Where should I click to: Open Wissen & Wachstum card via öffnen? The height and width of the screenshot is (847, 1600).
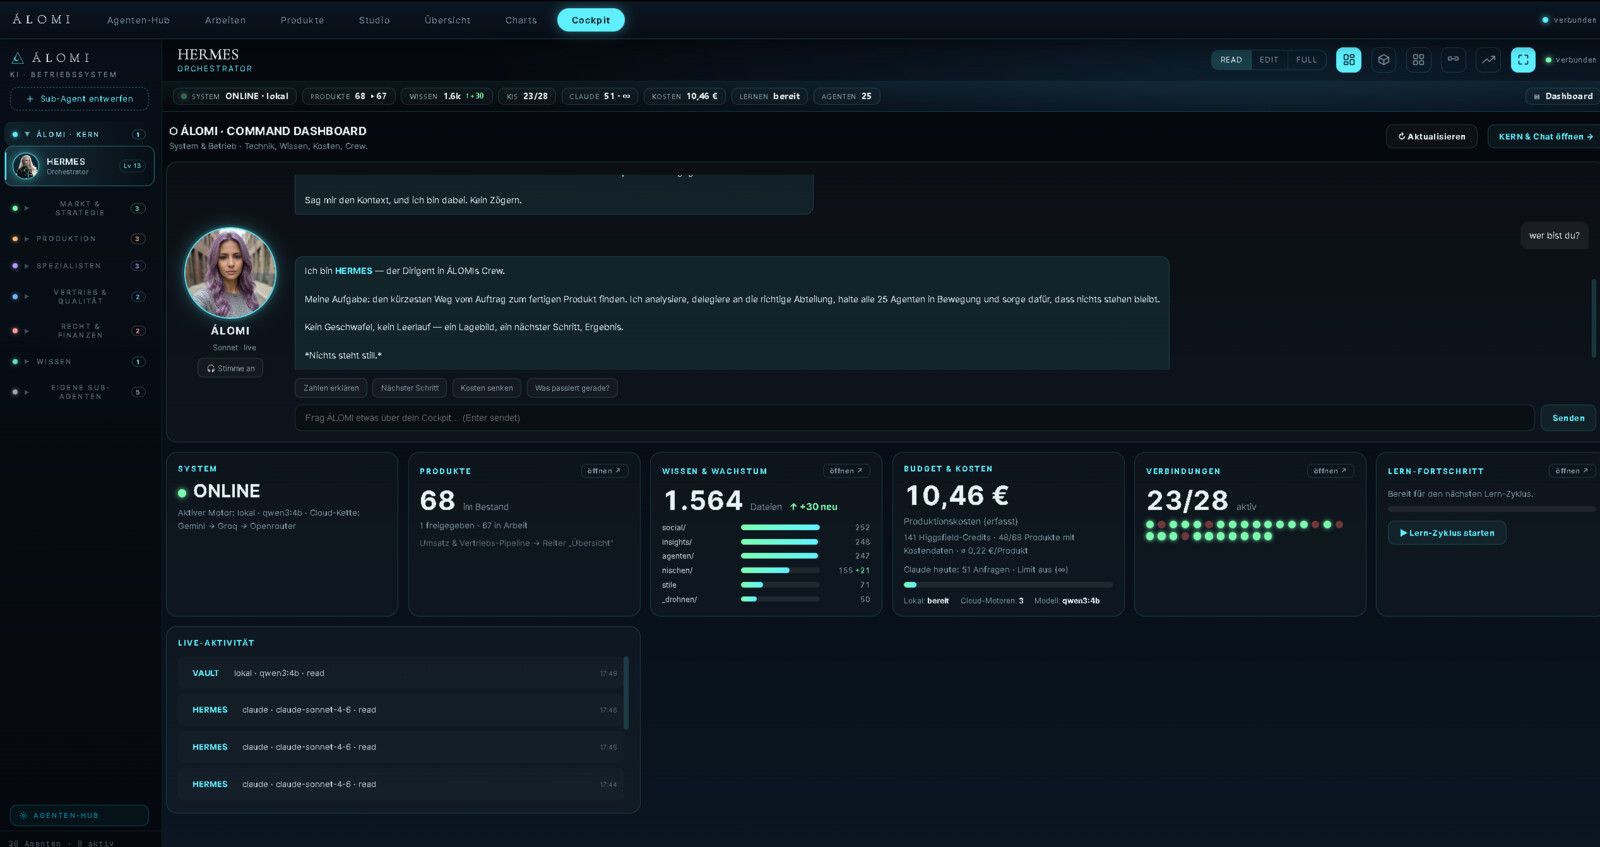click(846, 471)
